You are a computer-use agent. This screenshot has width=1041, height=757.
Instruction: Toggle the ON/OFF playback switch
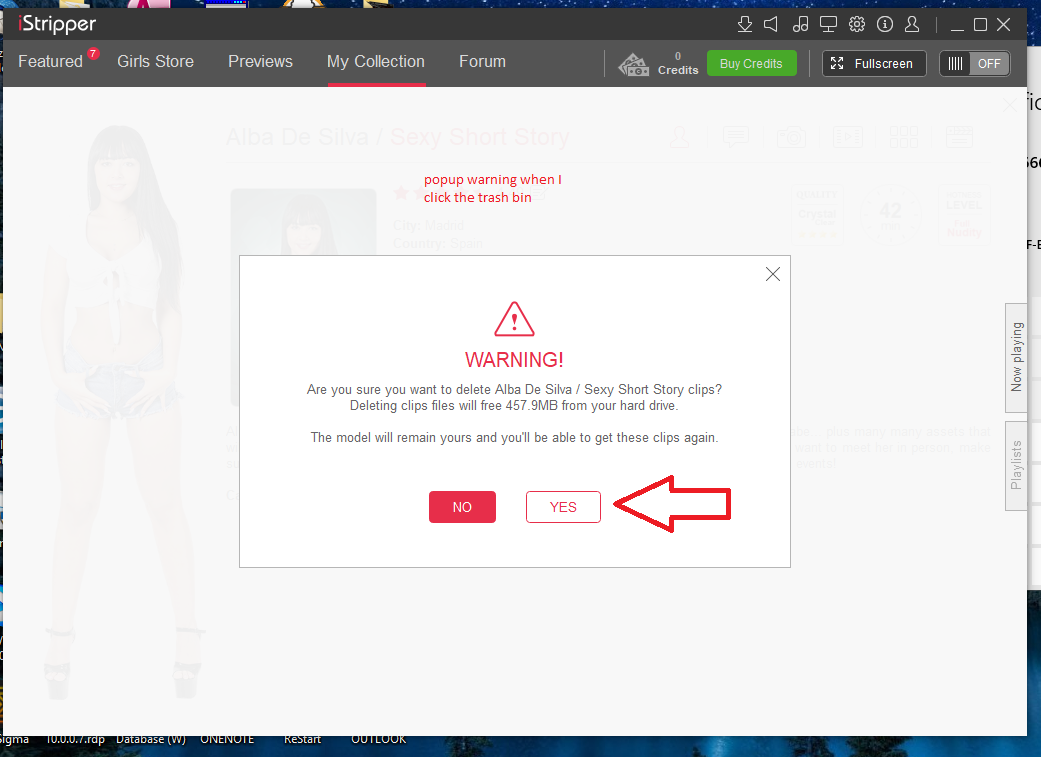tap(975, 64)
